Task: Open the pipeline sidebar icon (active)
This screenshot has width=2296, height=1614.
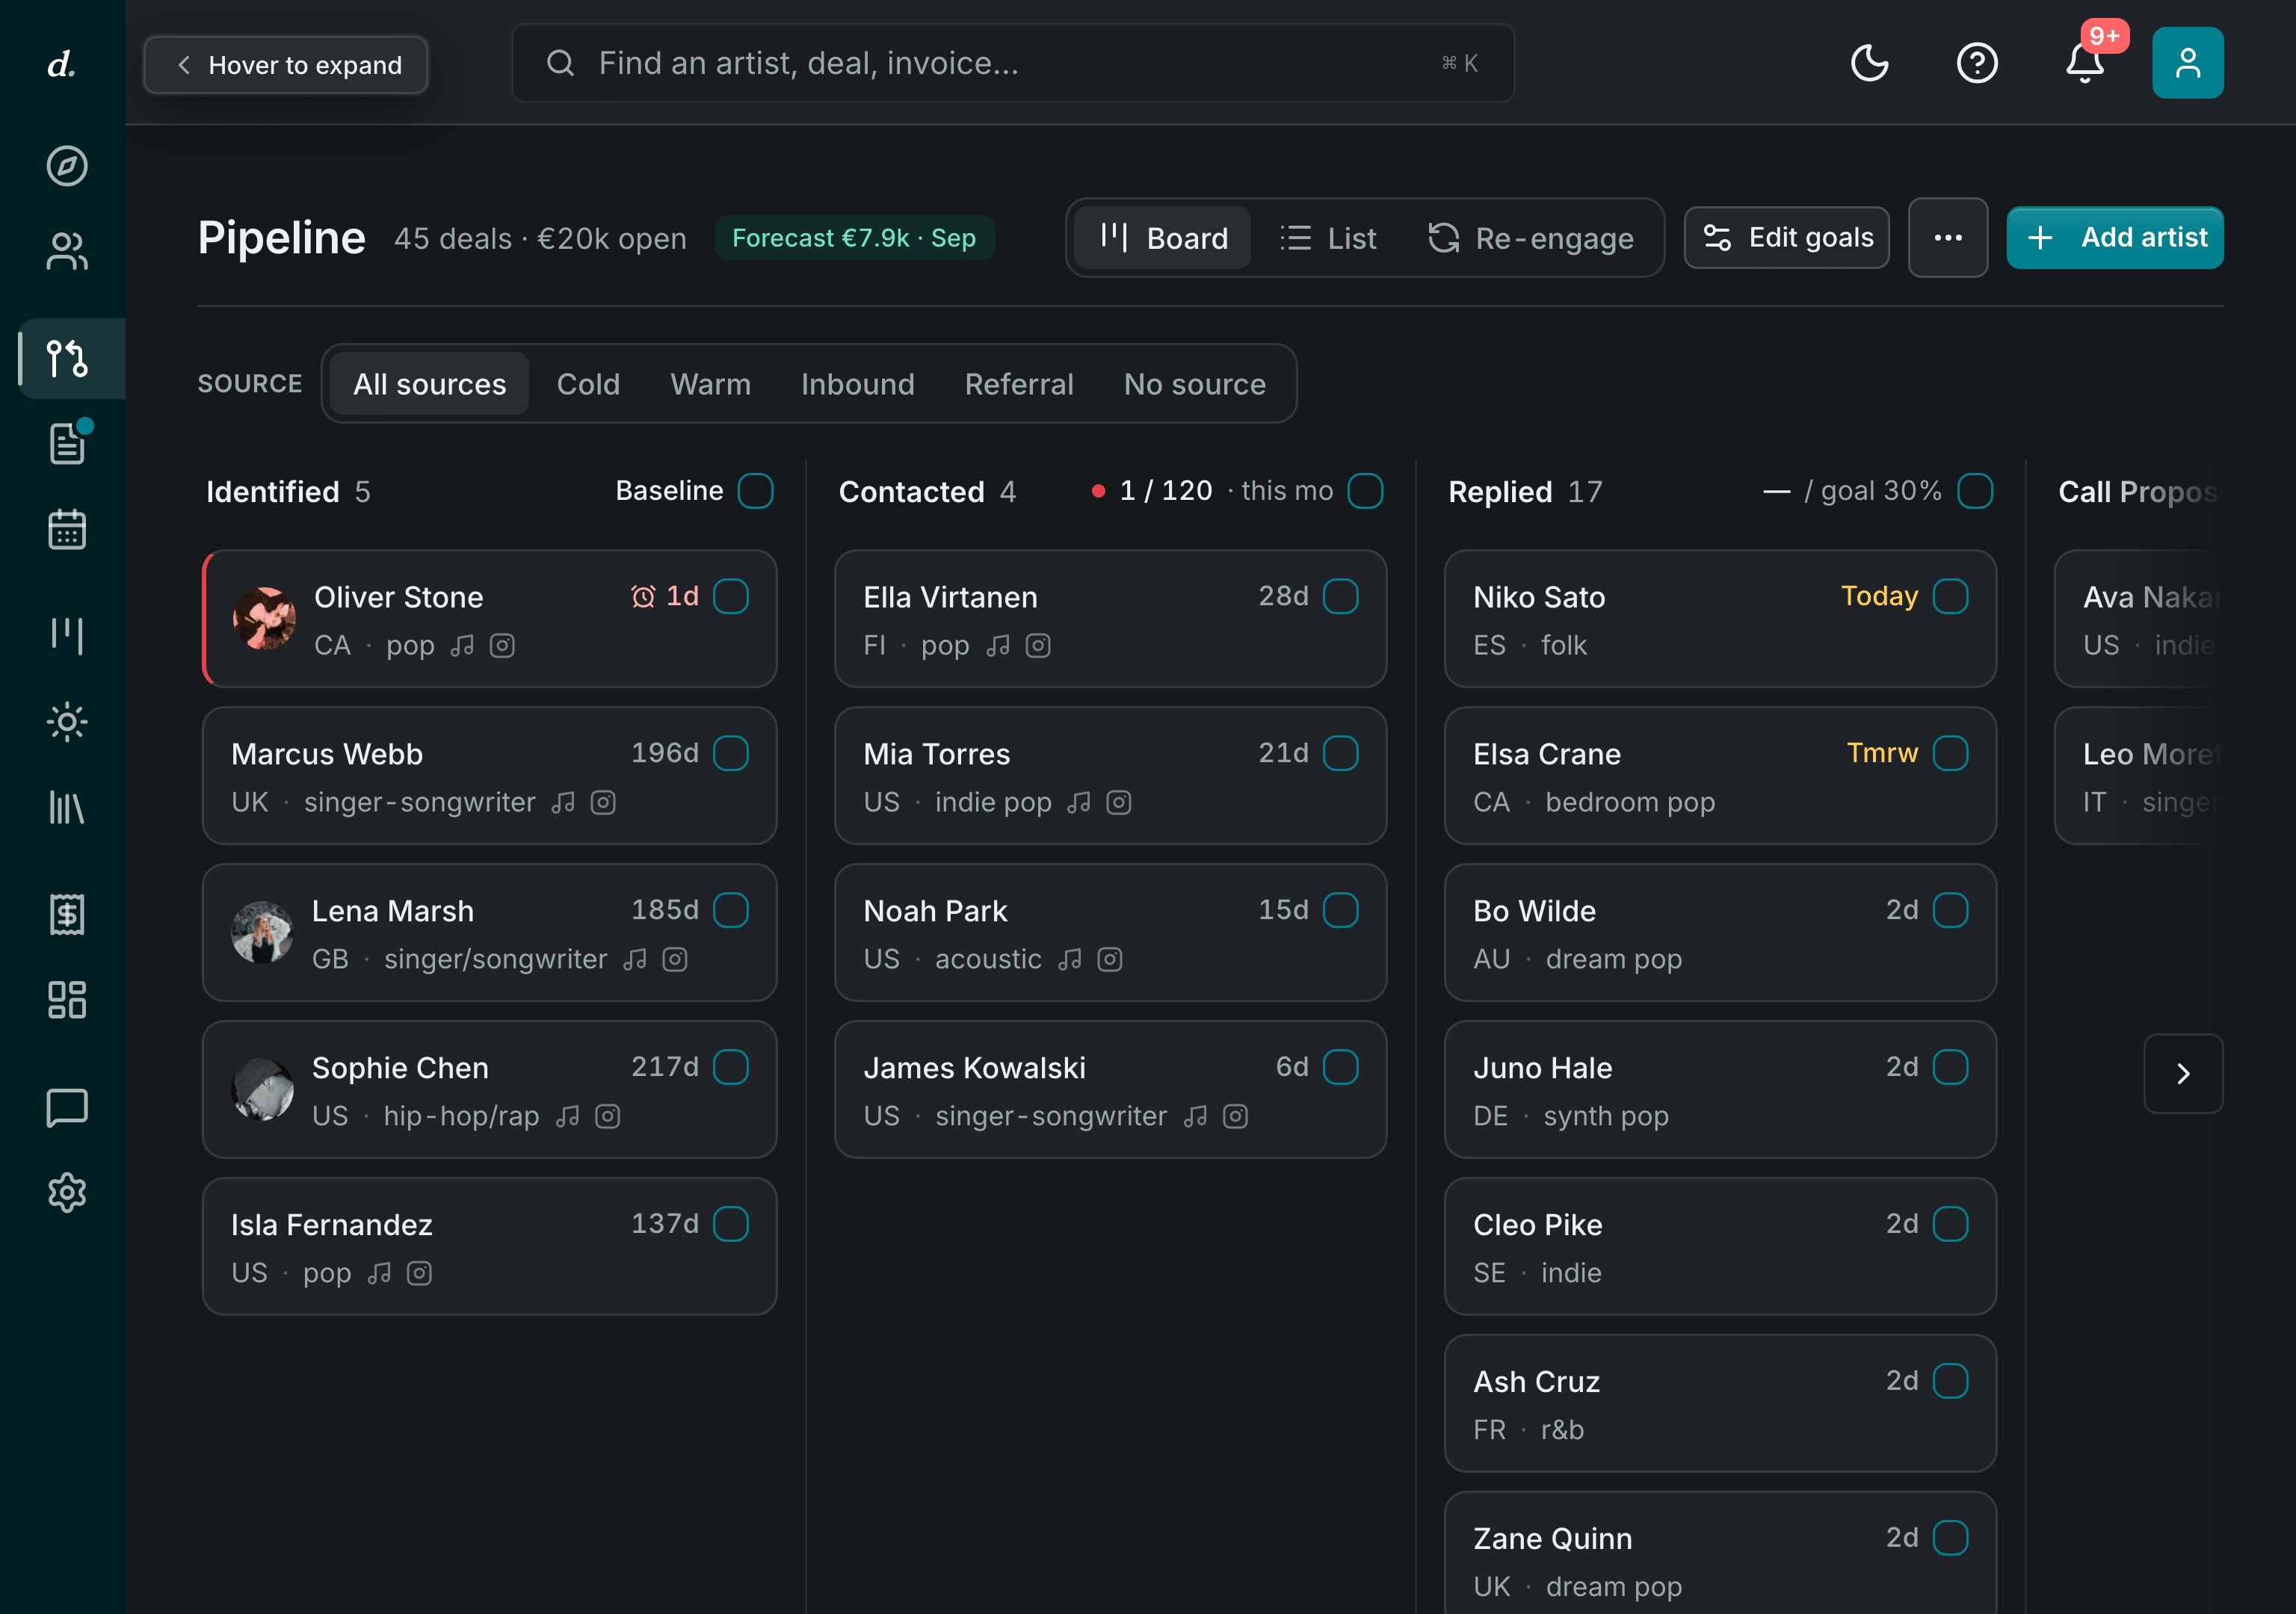Action: tap(67, 358)
